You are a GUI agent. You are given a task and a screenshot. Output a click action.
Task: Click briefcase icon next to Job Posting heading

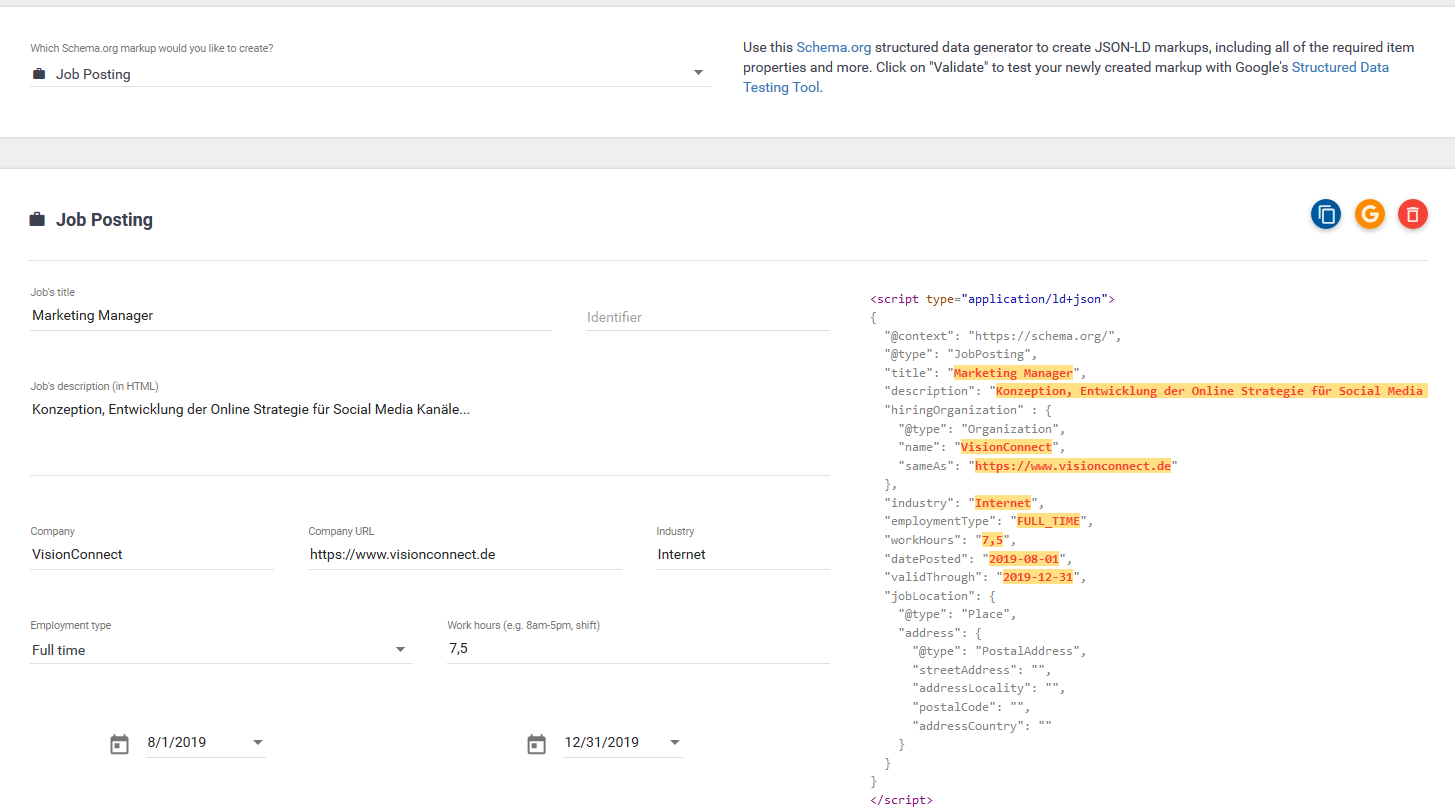point(37,220)
